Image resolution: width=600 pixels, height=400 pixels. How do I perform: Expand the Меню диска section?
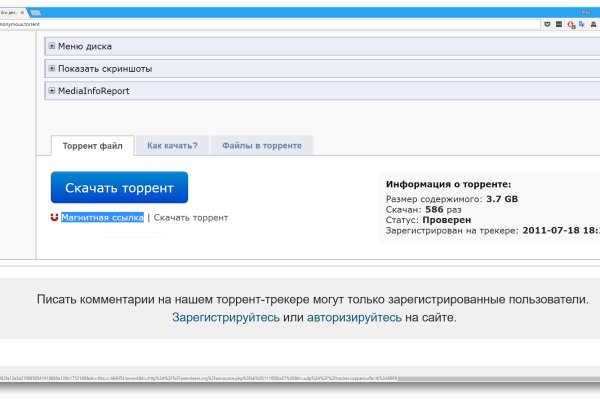tap(53, 46)
